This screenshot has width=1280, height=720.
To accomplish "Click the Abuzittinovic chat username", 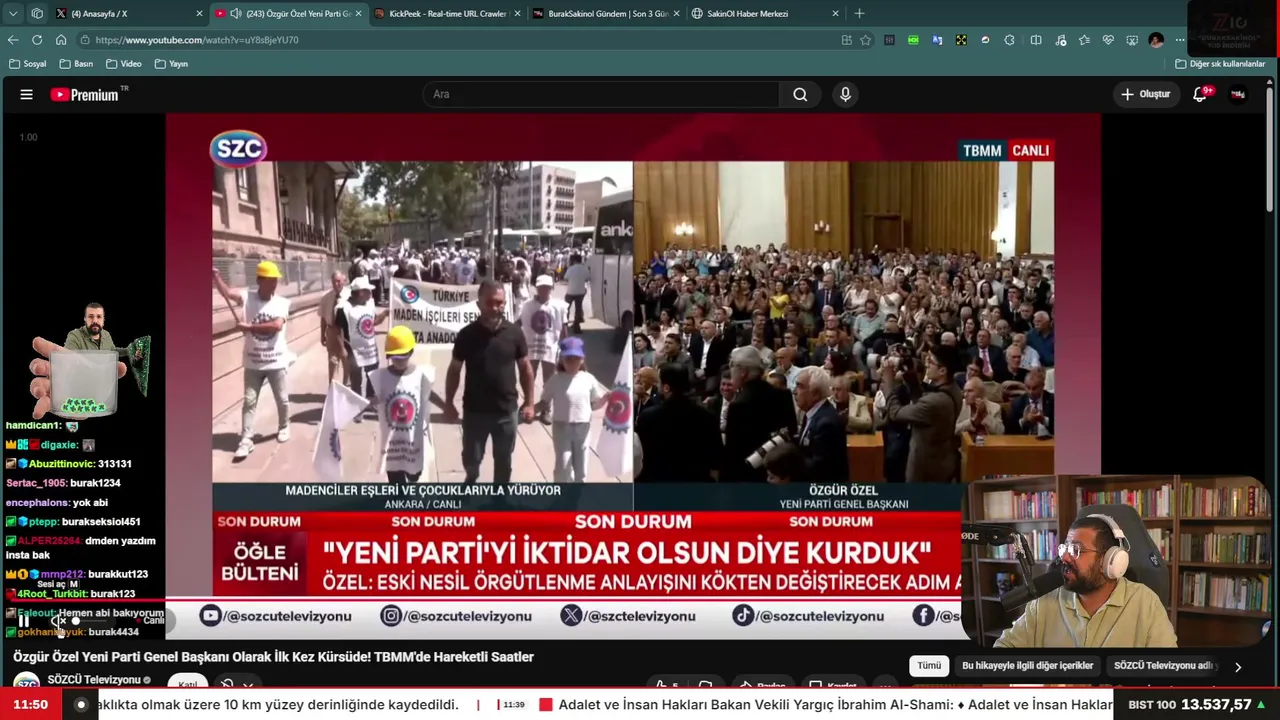I will pyautogui.click(x=61, y=464).
